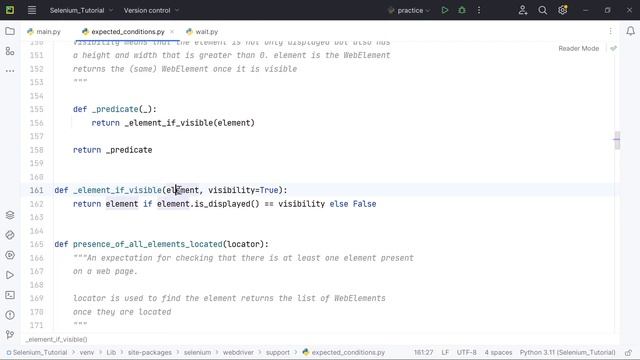
Task: Debug the practice configuration
Action: (462, 10)
